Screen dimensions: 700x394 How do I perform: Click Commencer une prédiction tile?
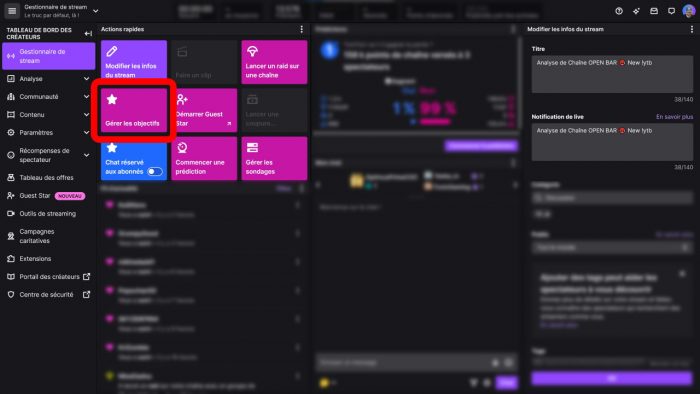[x=204, y=158]
